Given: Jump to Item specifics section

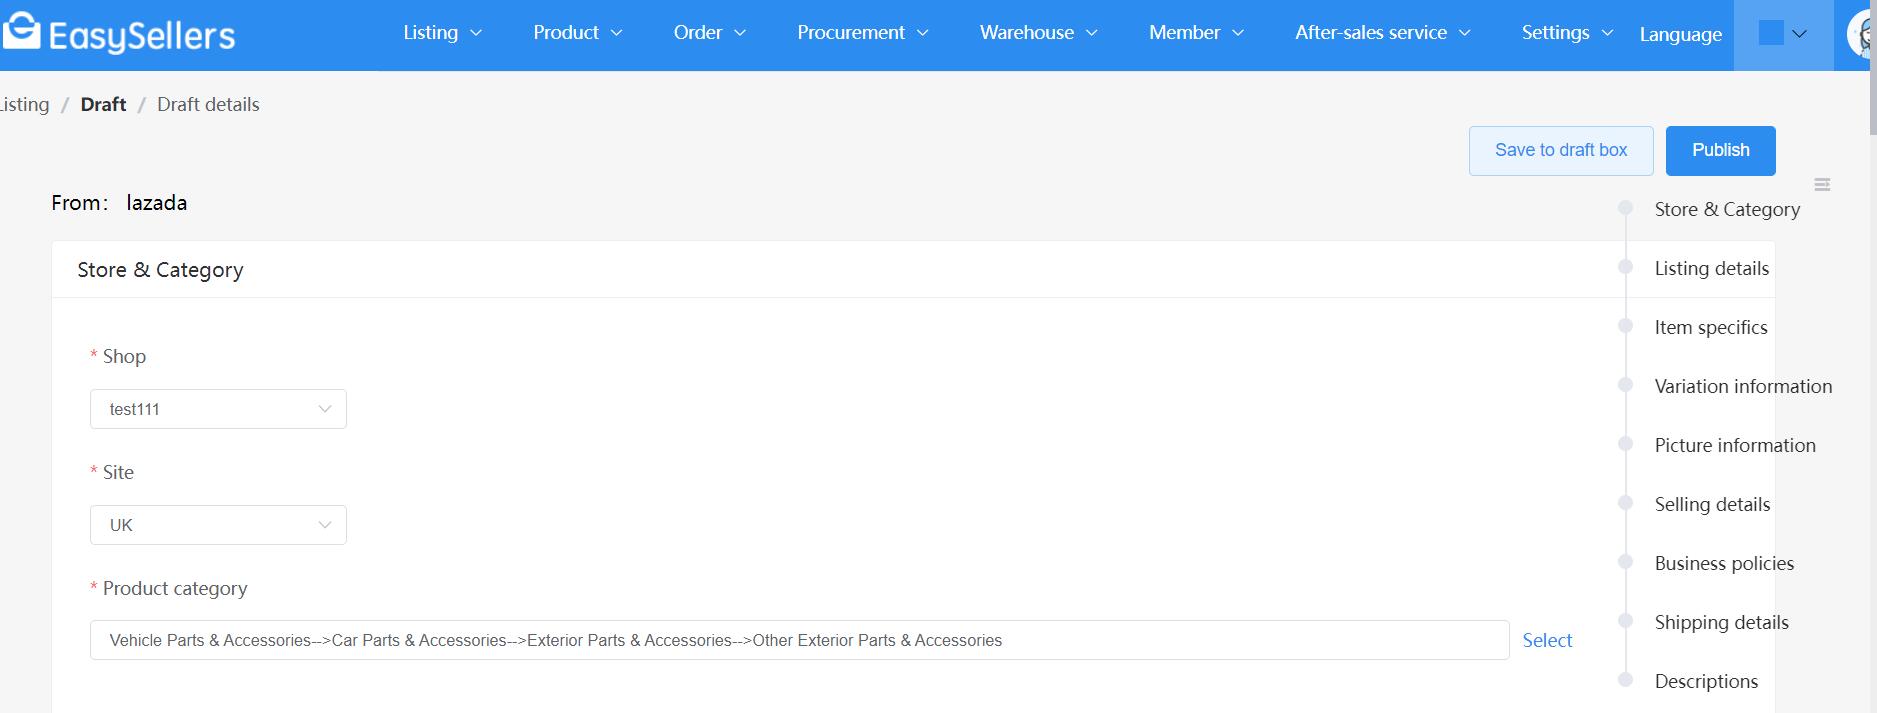Looking at the screenshot, I should pyautogui.click(x=1710, y=327).
